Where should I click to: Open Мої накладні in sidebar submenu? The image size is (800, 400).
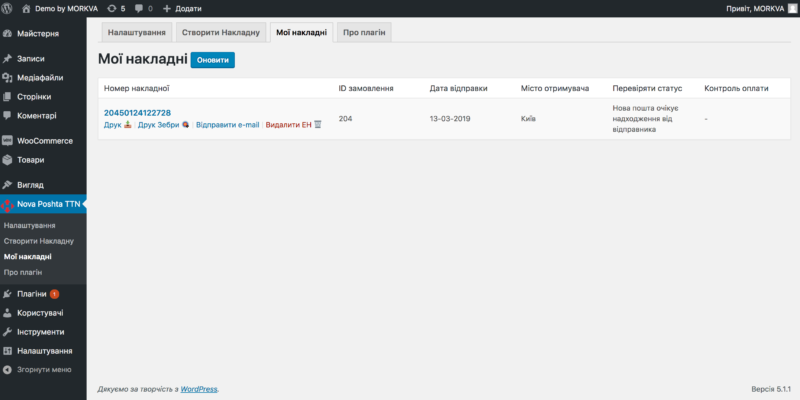pyautogui.click(x=28, y=257)
